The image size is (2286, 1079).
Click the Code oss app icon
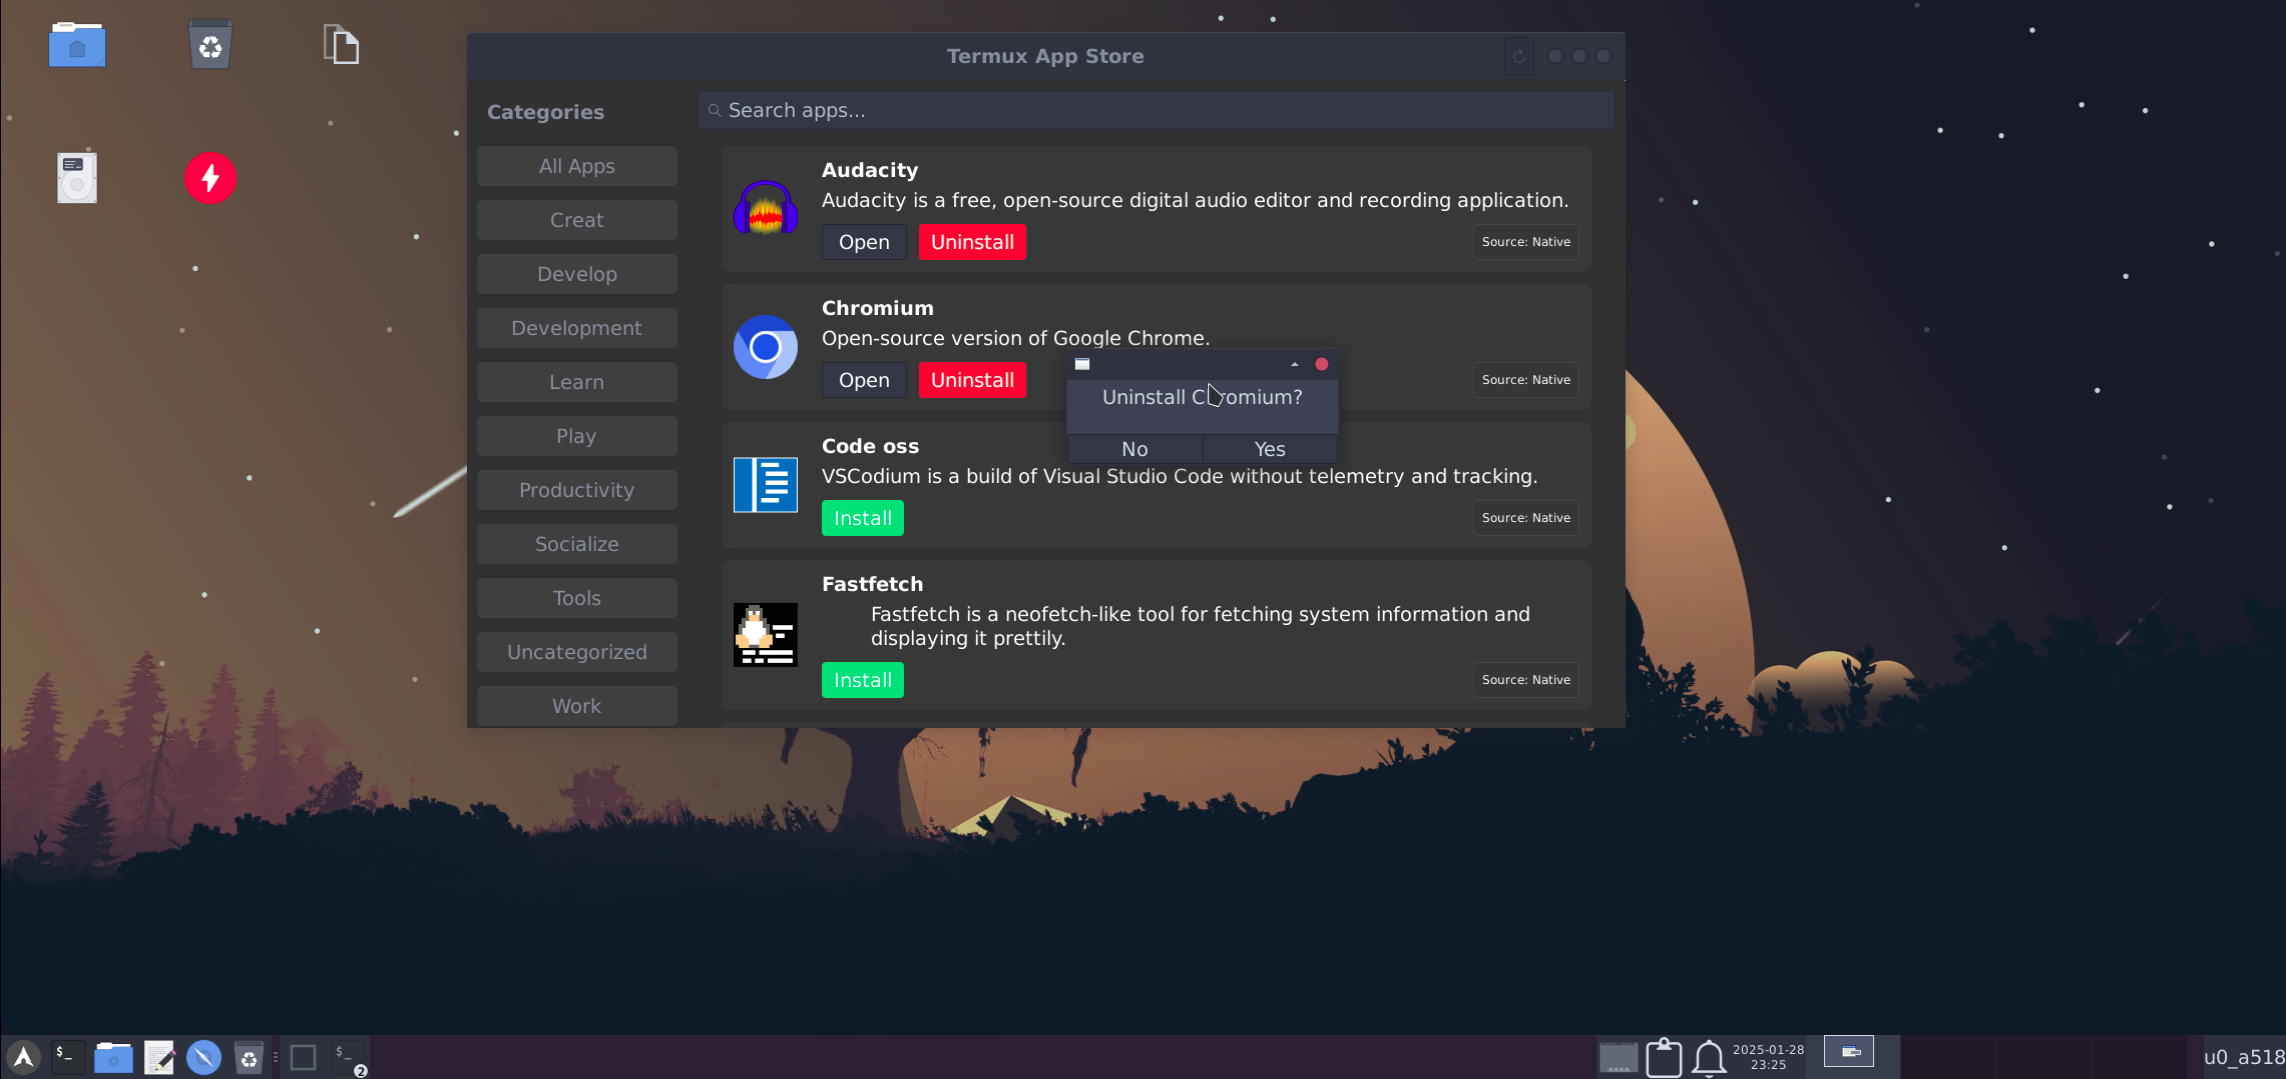tap(765, 485)
